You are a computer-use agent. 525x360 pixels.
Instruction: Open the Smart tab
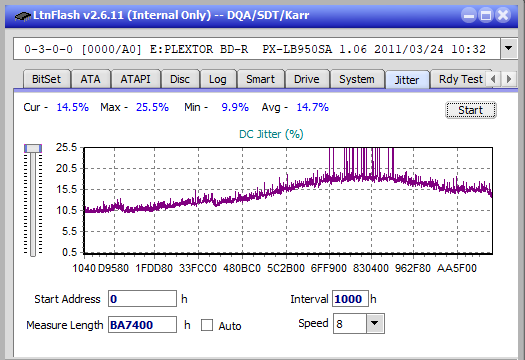pyautogui.click(x=260, y=79)
